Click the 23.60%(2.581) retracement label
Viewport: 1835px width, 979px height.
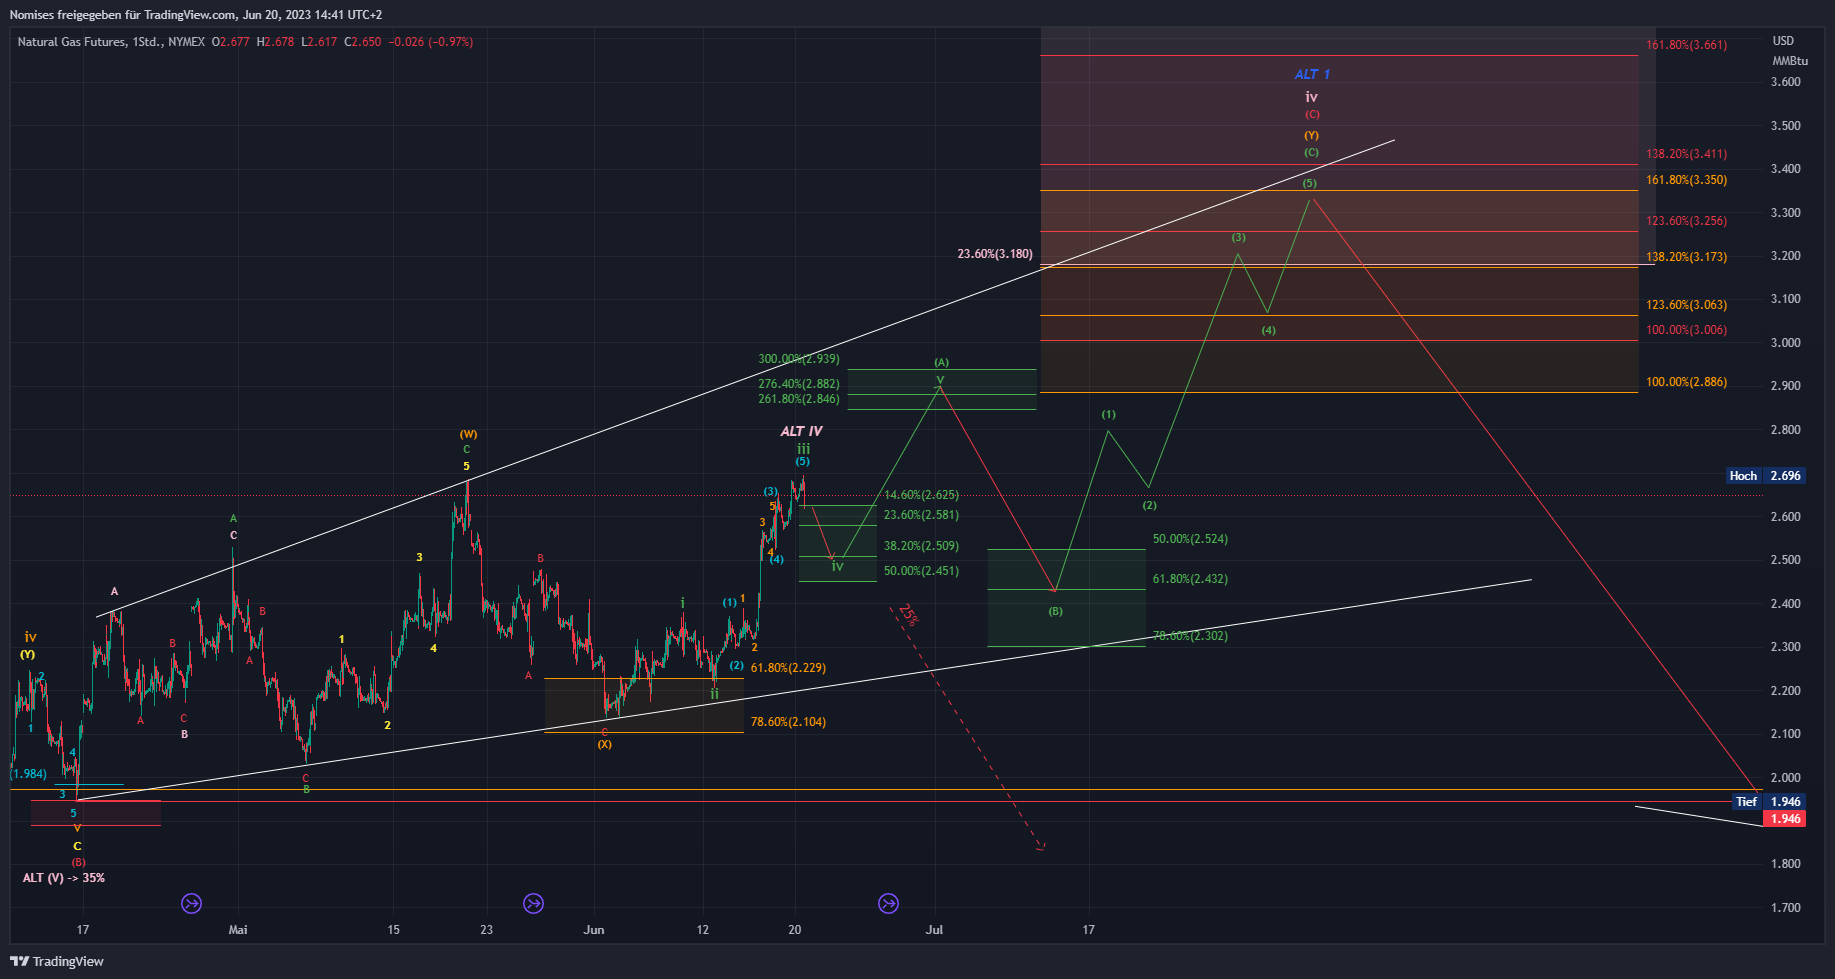tap(921, 515)
